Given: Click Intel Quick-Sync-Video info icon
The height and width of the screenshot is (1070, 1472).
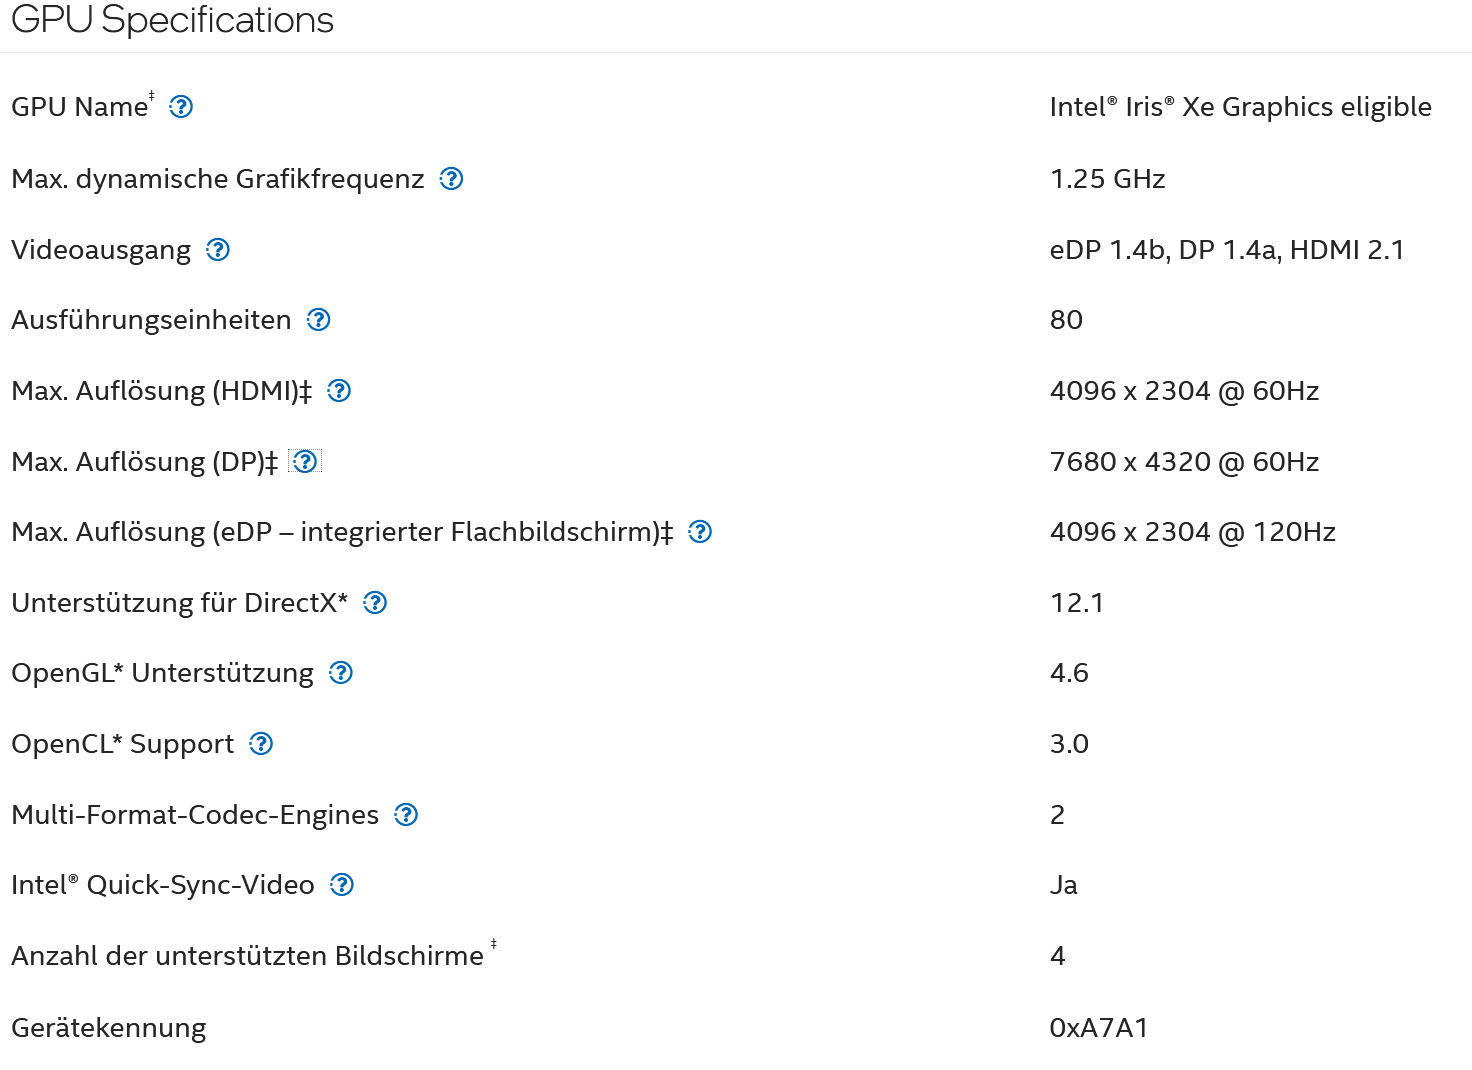Looking at the screenshot, I should tap(342, 885).
